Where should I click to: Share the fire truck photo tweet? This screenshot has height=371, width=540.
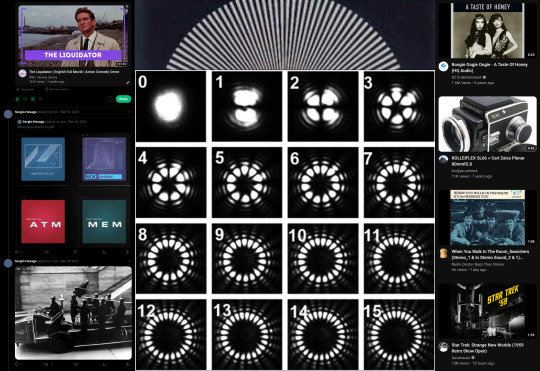[127, 364]
